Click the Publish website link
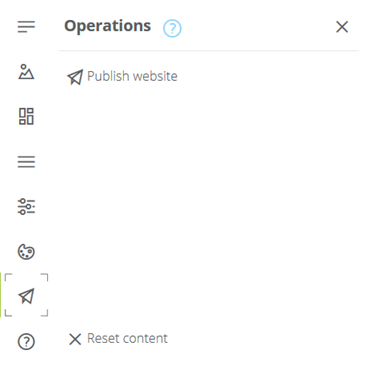The image size is (371, 366). pos(122,77)
